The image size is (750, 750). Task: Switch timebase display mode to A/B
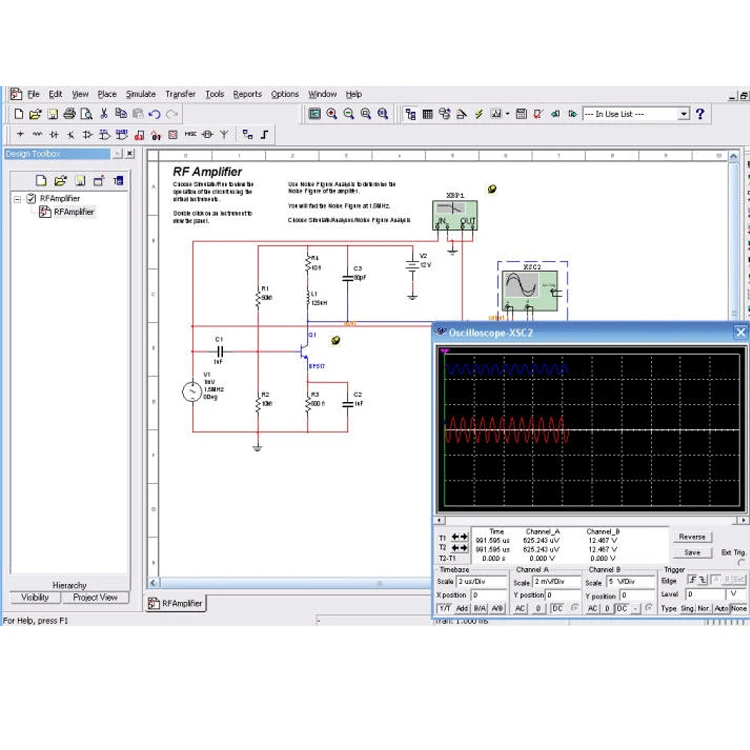(497, 608)
